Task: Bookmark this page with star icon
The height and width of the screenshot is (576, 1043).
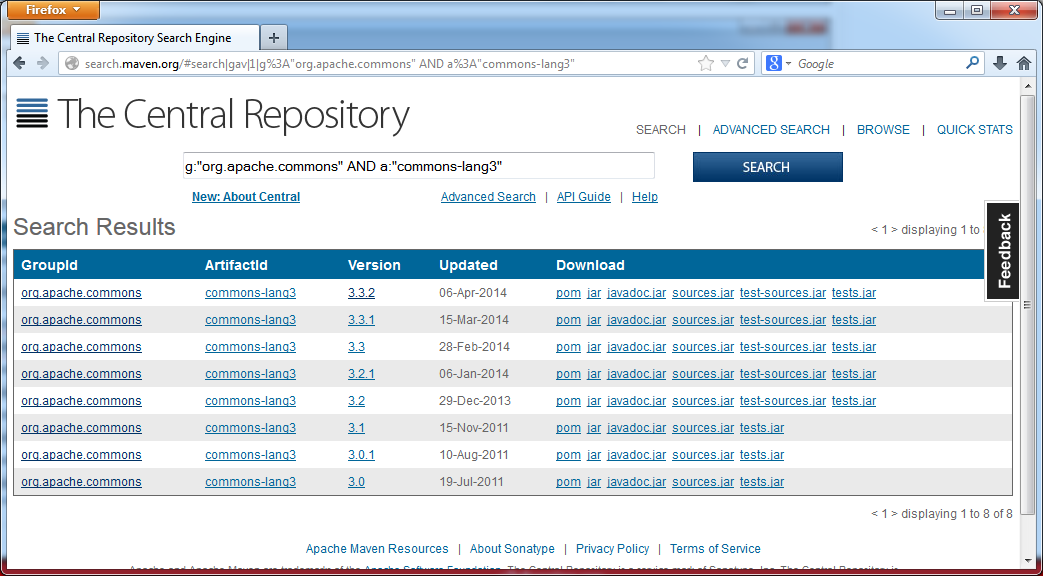Action: tap(705, 63)
